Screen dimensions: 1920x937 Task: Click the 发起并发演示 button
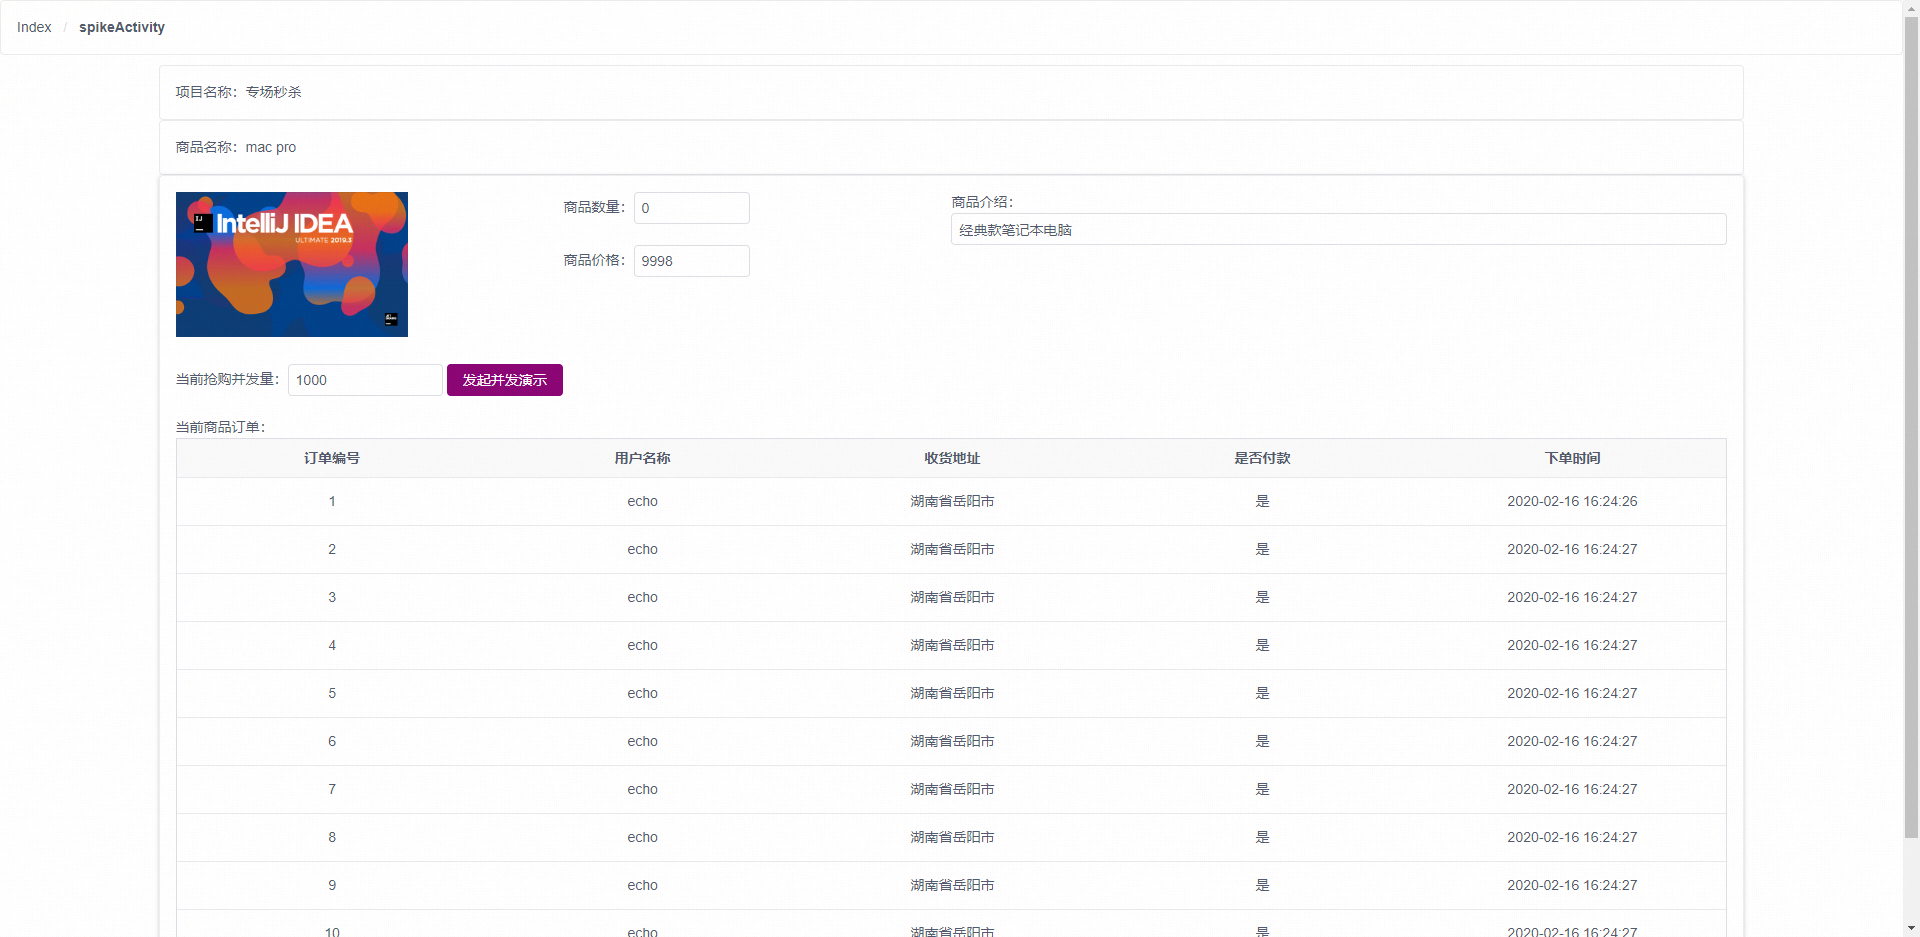[504, 380]
